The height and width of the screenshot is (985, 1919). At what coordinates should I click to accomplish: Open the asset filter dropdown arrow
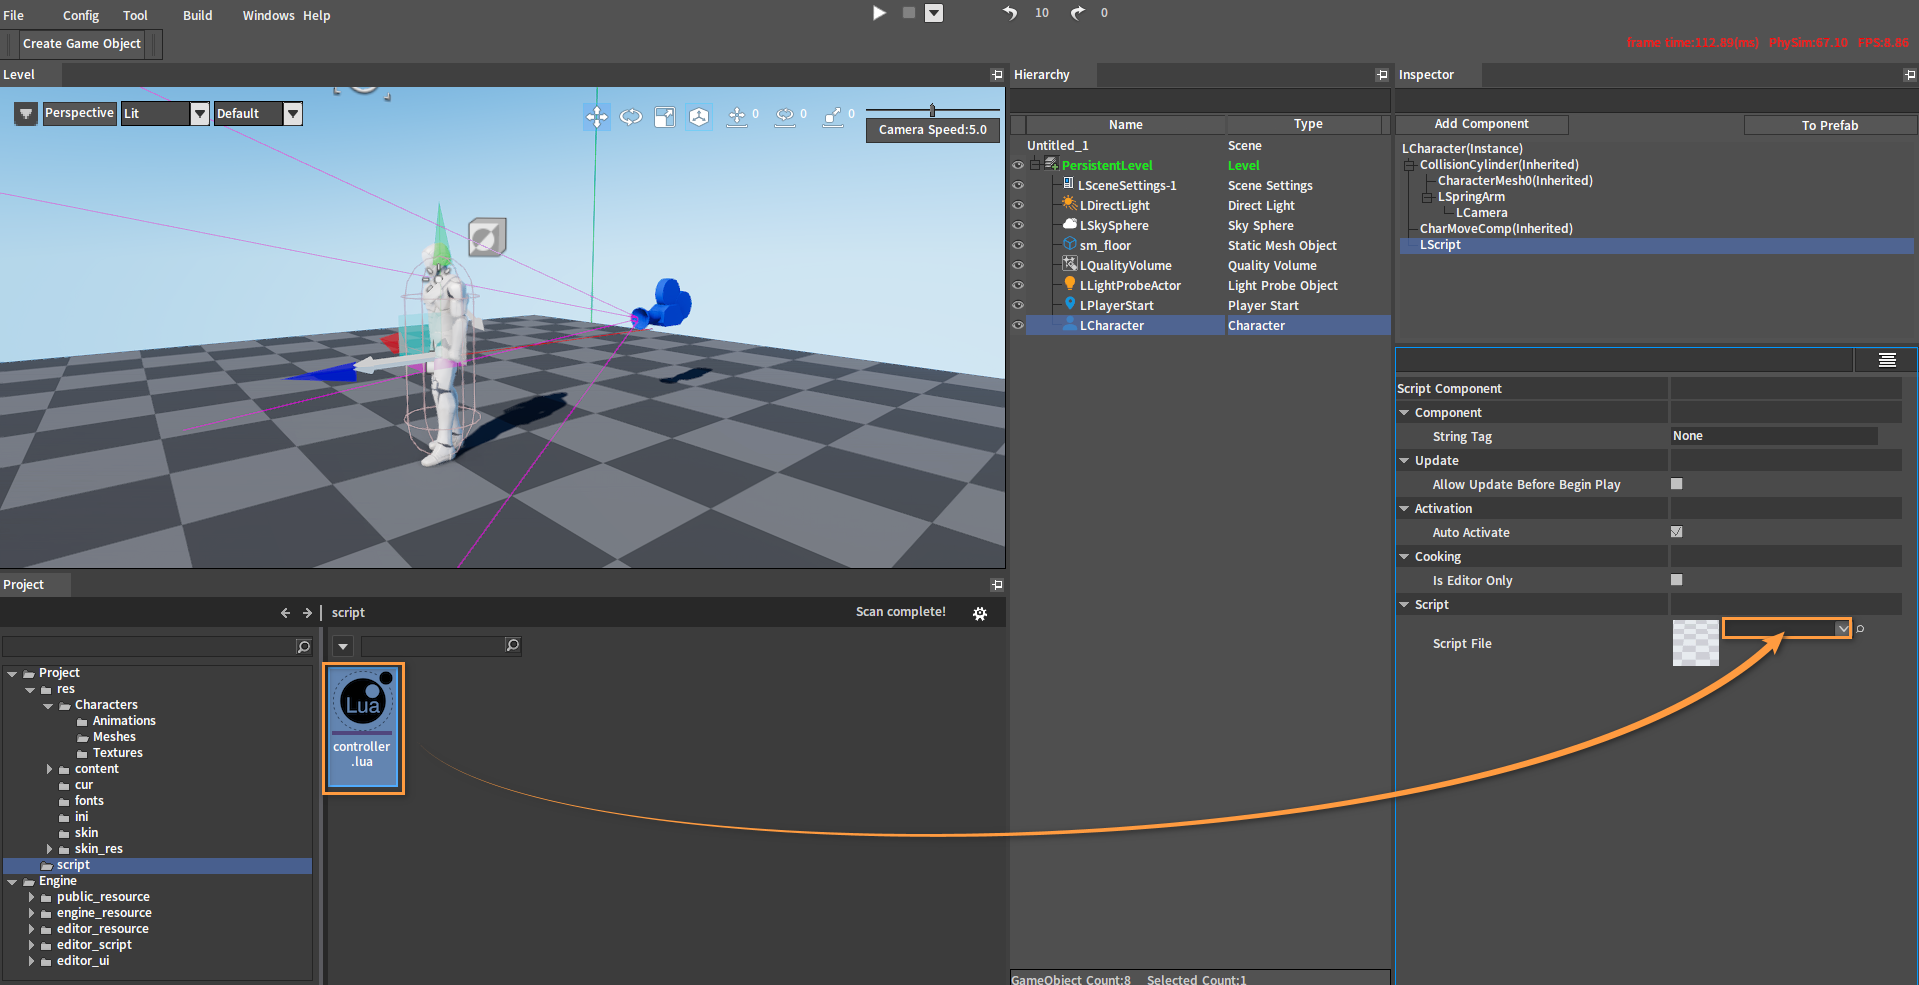[x=343, y=646]
